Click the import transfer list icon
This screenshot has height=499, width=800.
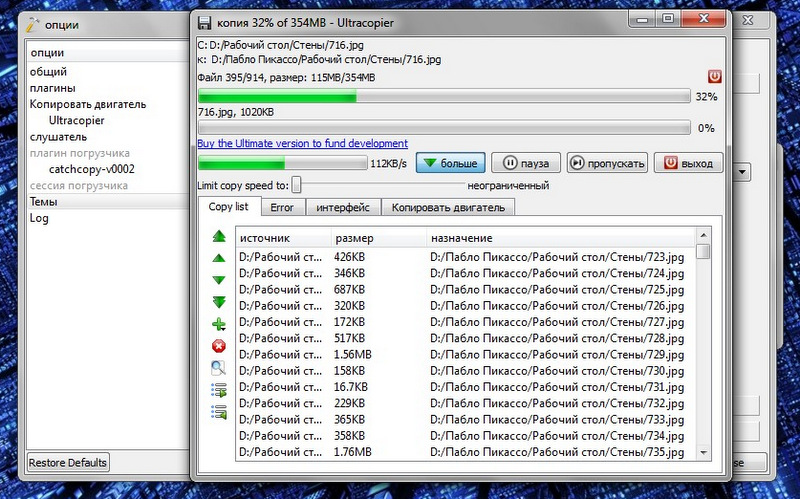(219, 412)
